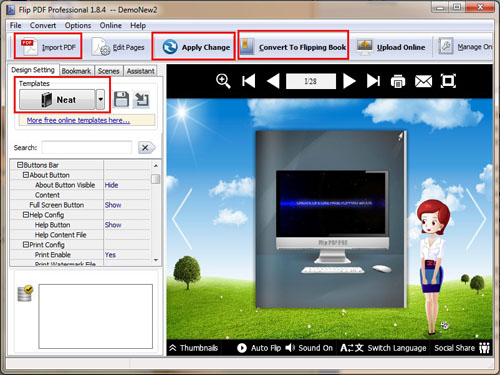Open the Online menu
500x375 pixels.
point(110,25)
